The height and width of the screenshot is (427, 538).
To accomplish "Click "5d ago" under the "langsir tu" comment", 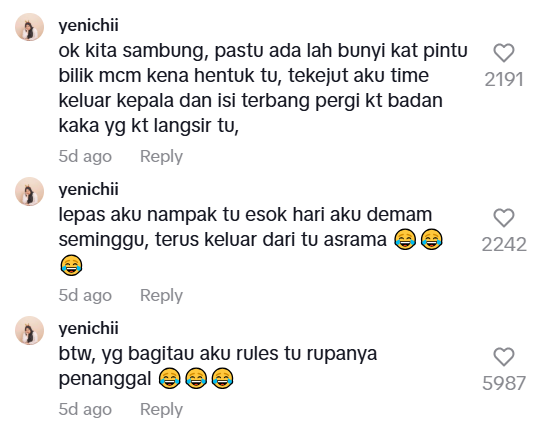I will point(85,157).
